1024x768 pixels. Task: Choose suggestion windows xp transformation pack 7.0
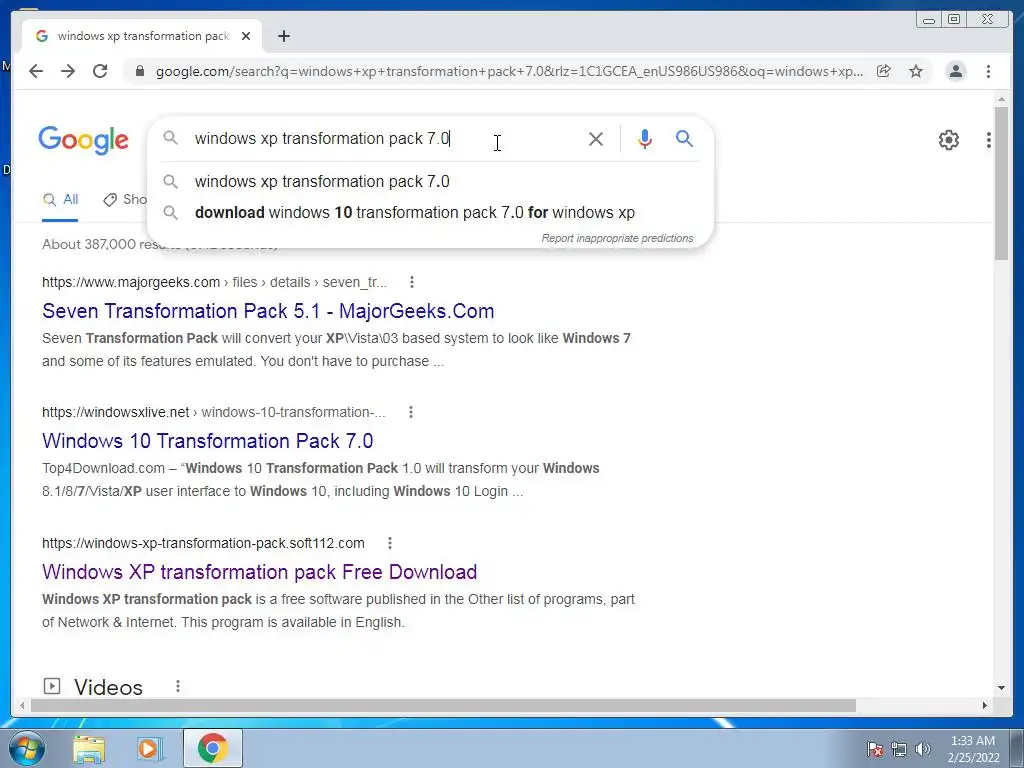(431, 182)
